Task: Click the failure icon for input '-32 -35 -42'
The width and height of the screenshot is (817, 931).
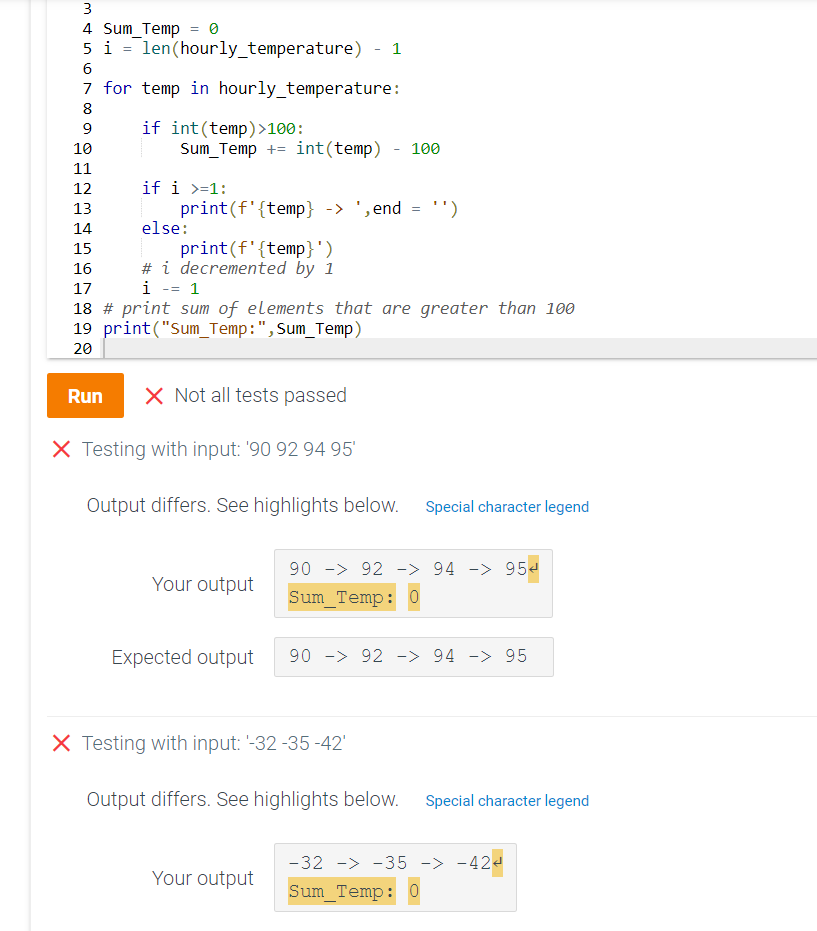Action: tap(61, 743)
